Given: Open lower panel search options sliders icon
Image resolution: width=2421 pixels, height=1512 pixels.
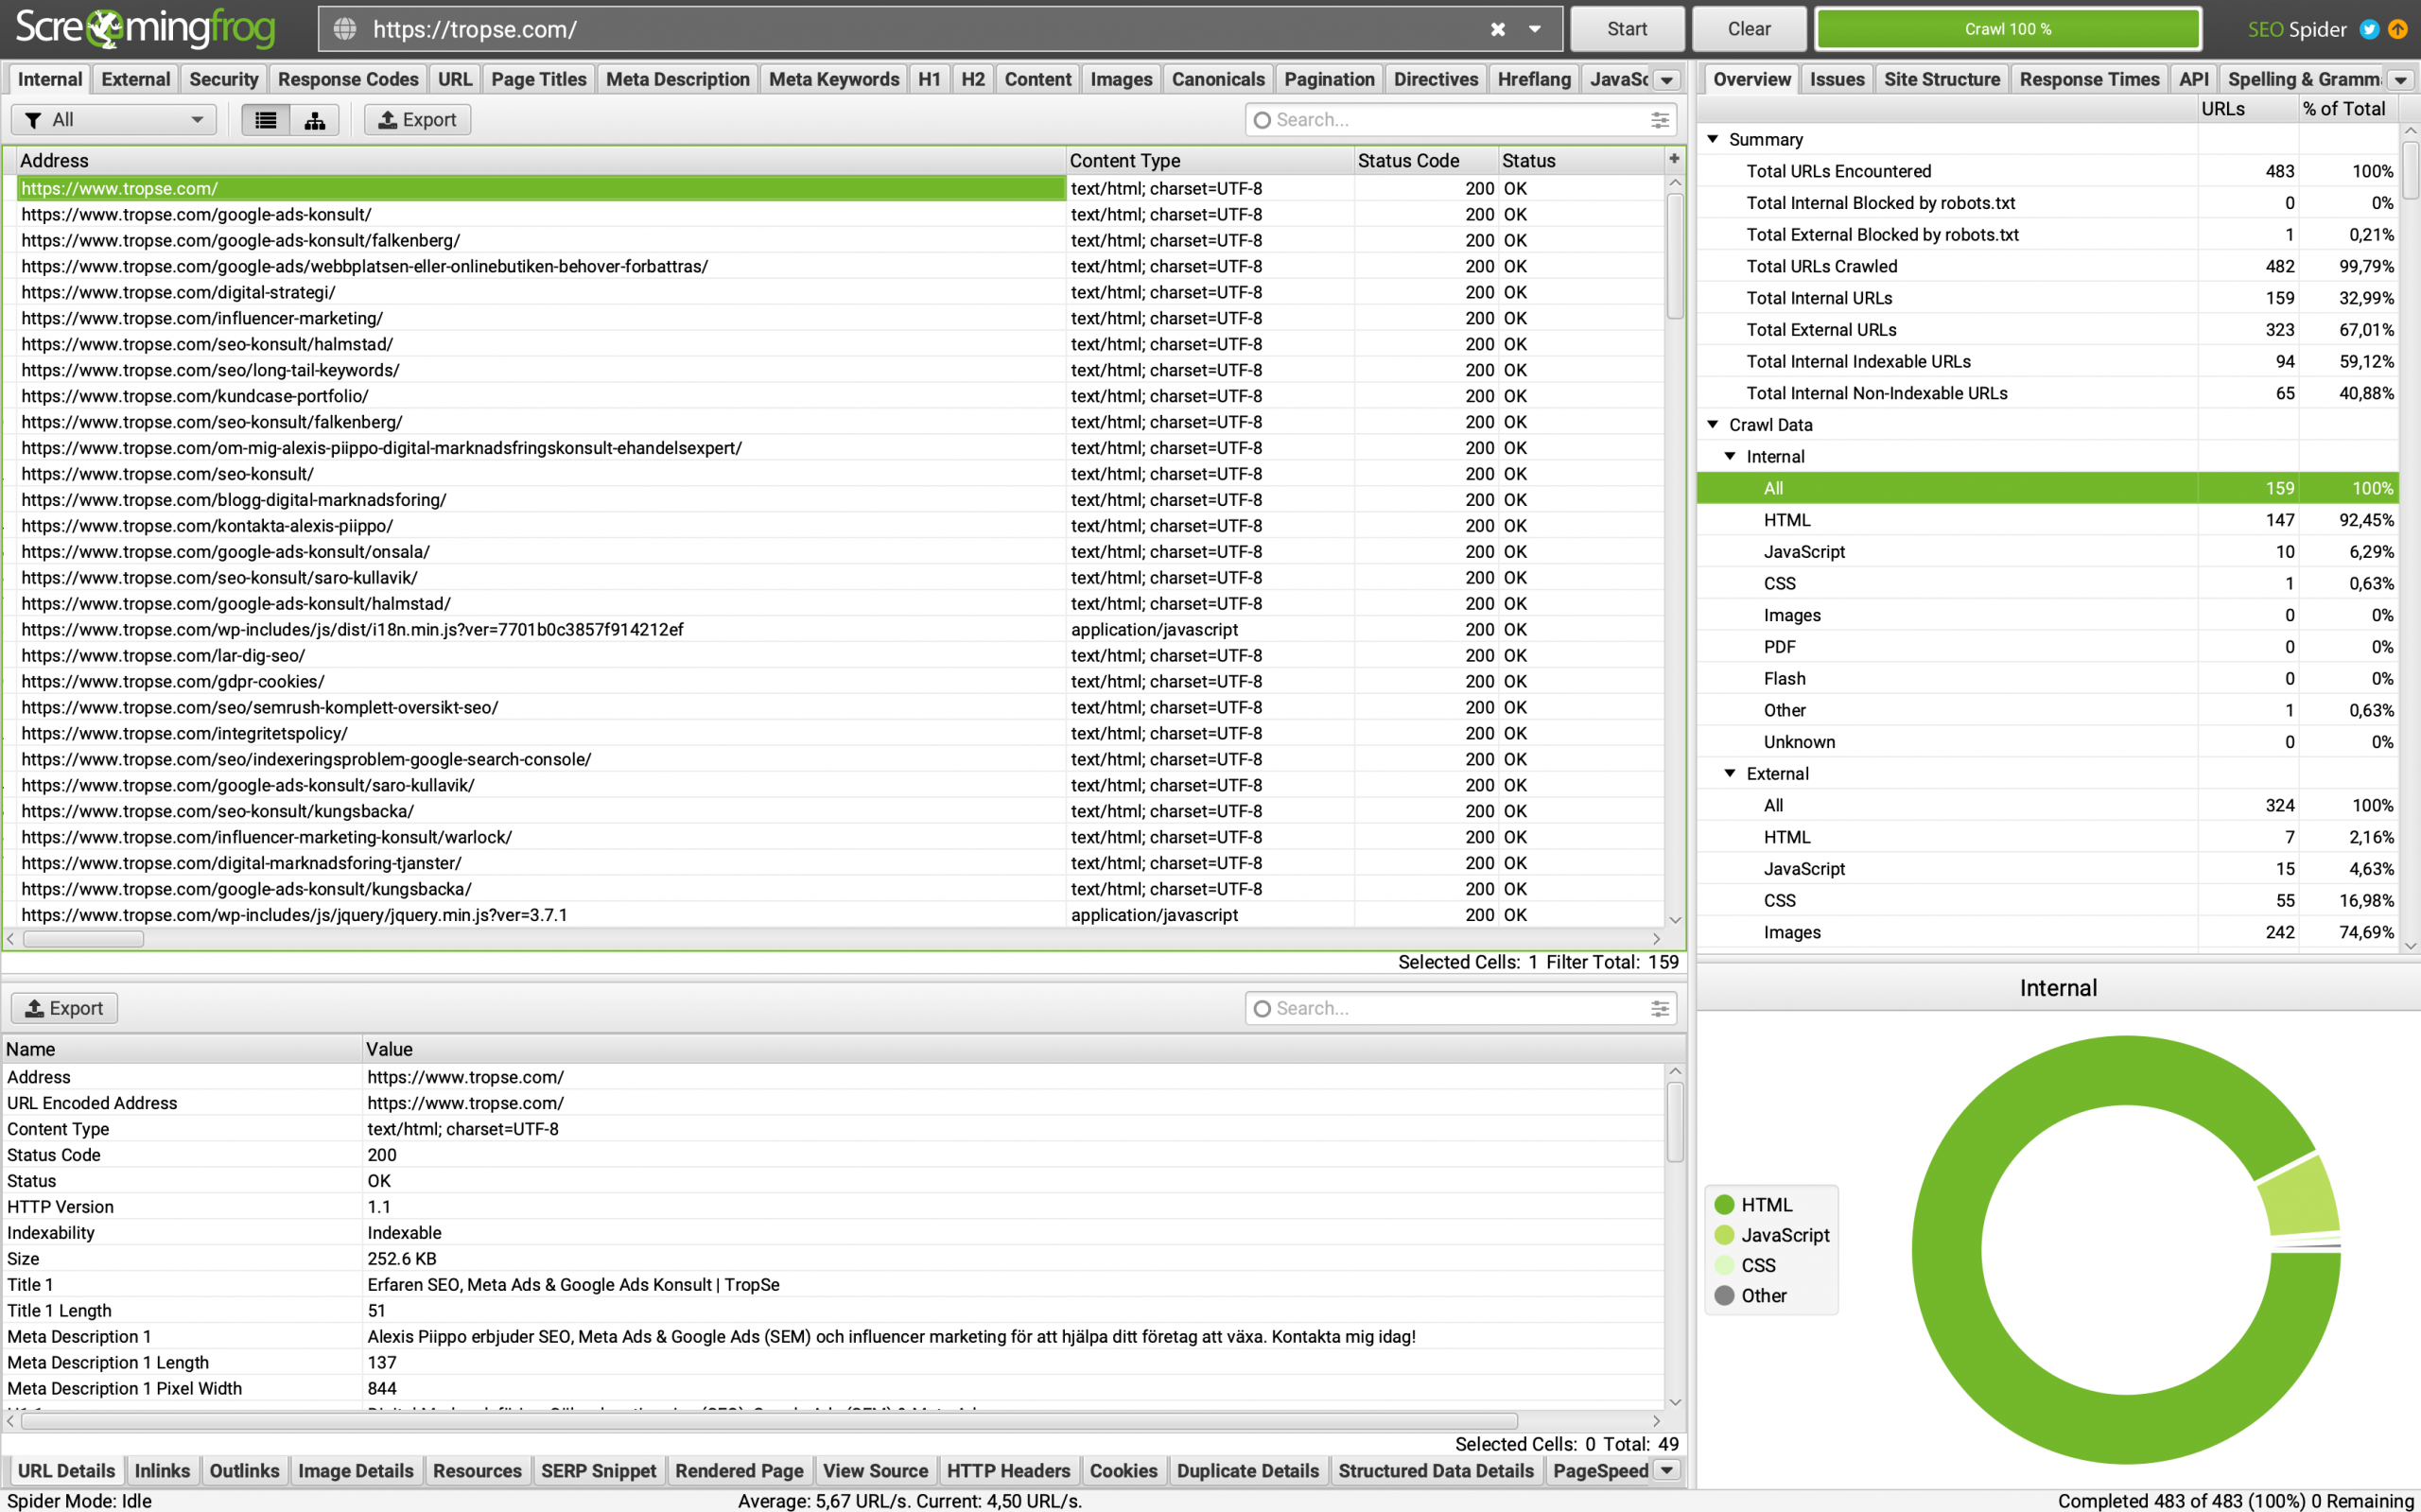Looking at the screenshot, I should [1660, 1009].
